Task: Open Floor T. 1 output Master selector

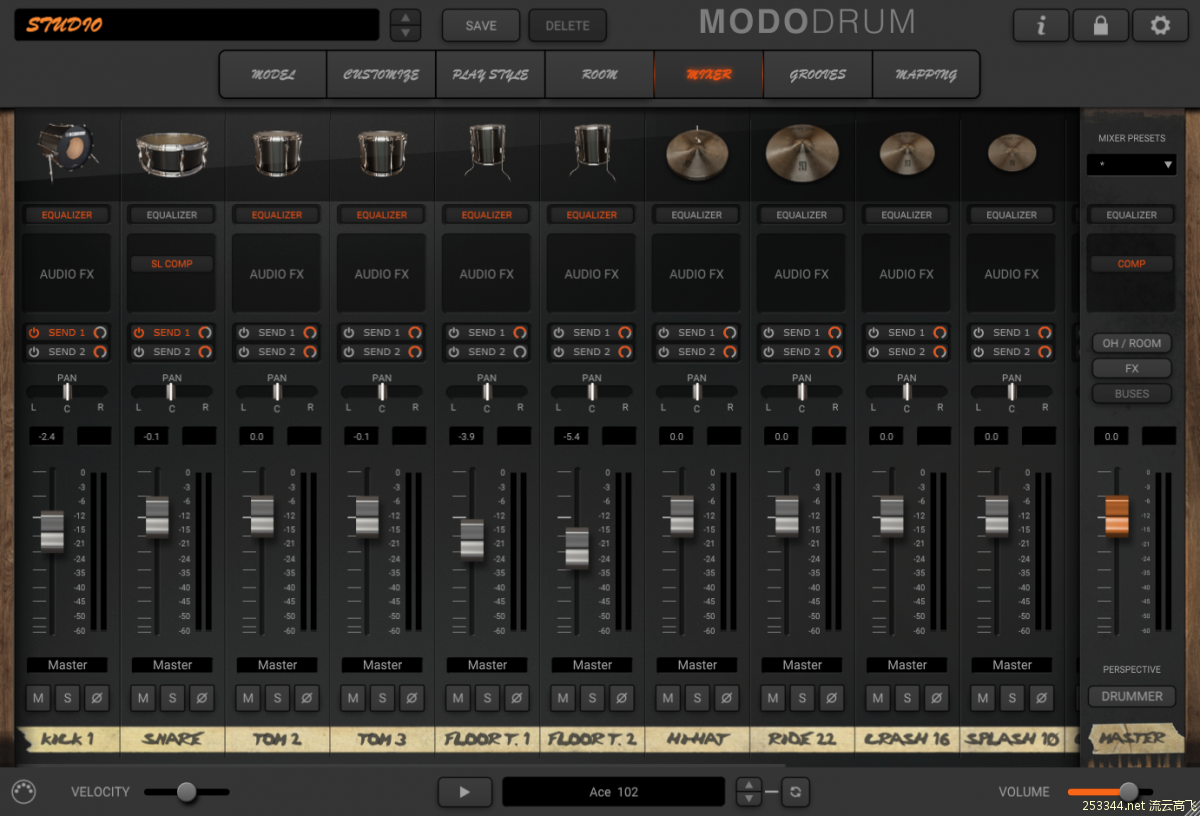Action: [487, 665]
